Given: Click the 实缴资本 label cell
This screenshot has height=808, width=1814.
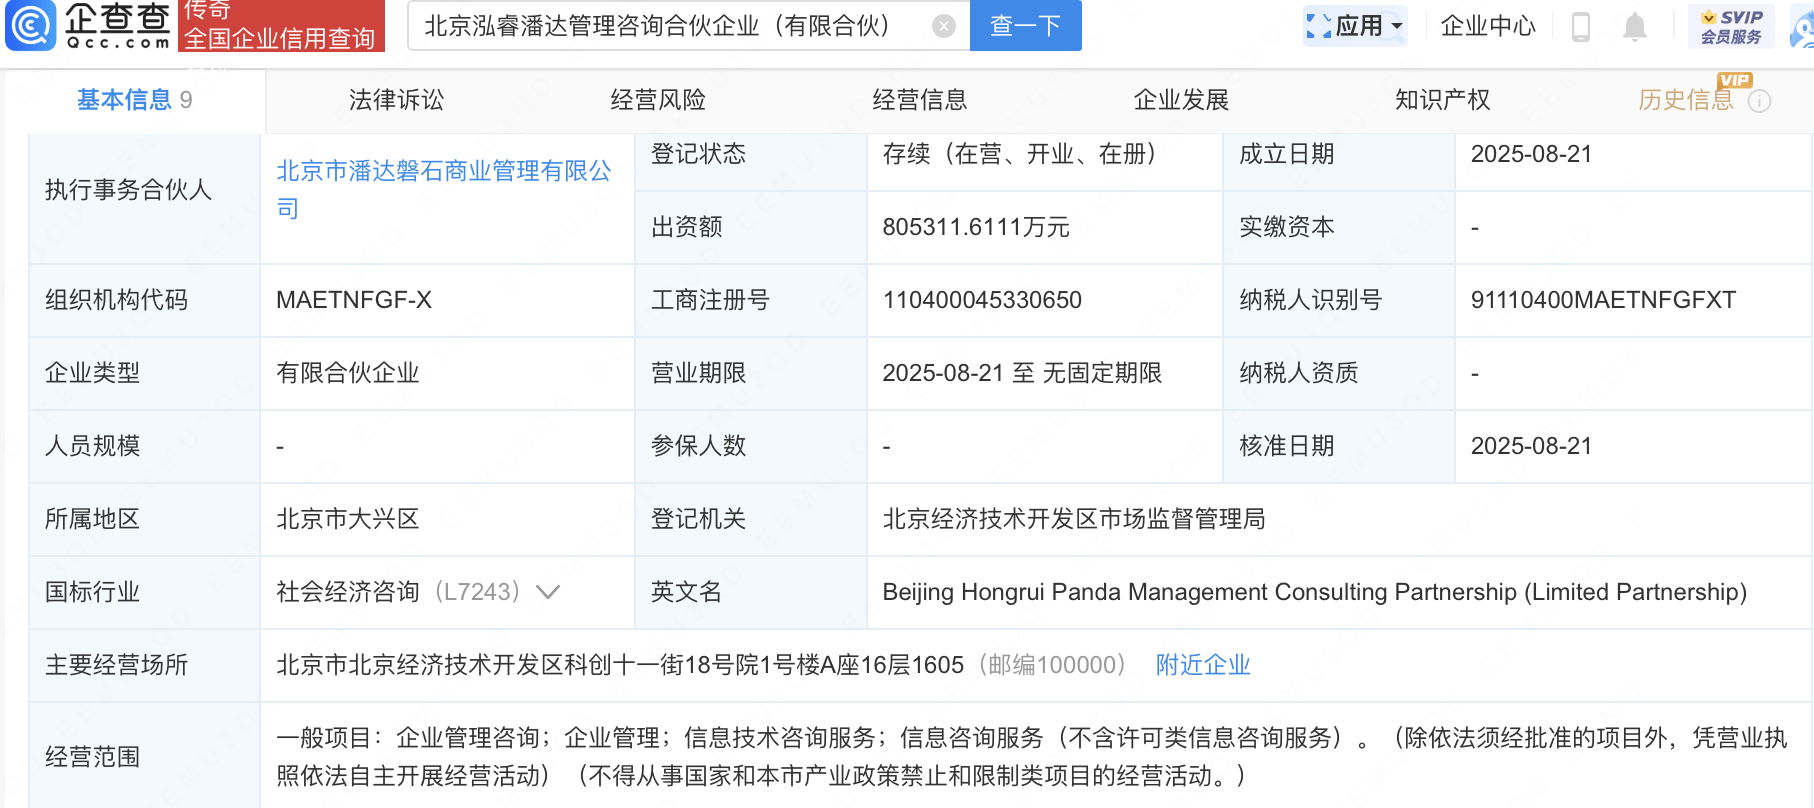Looking at the screenshot, I should pyautogui.click(x=1339, y=227).
